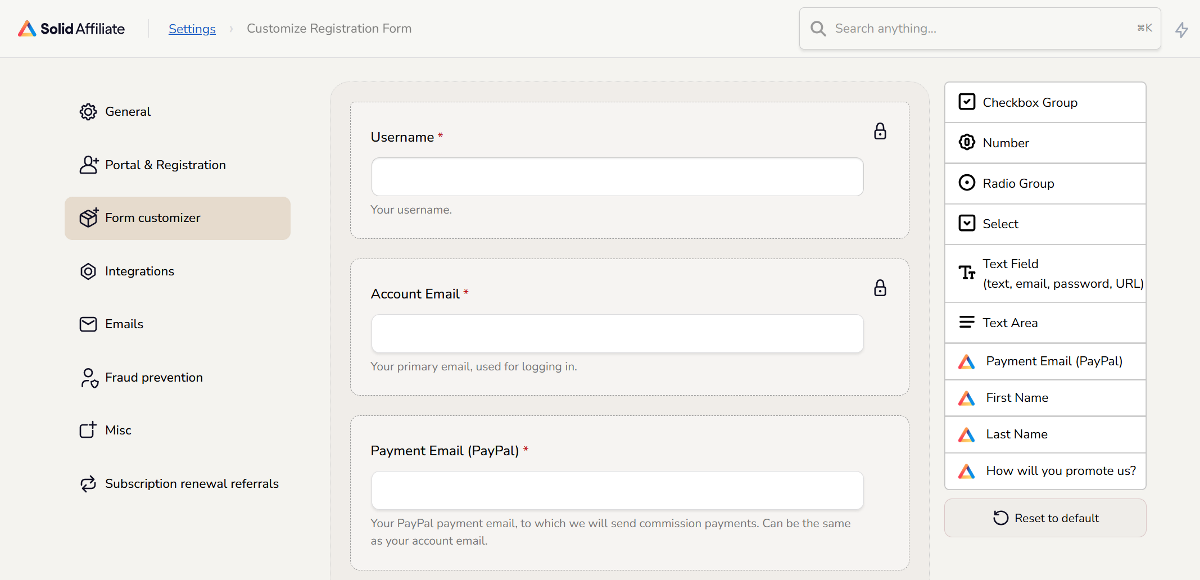1200x580 pixels.
Task: Click the lock icon on Account Email field
Action: click(880, 288)
